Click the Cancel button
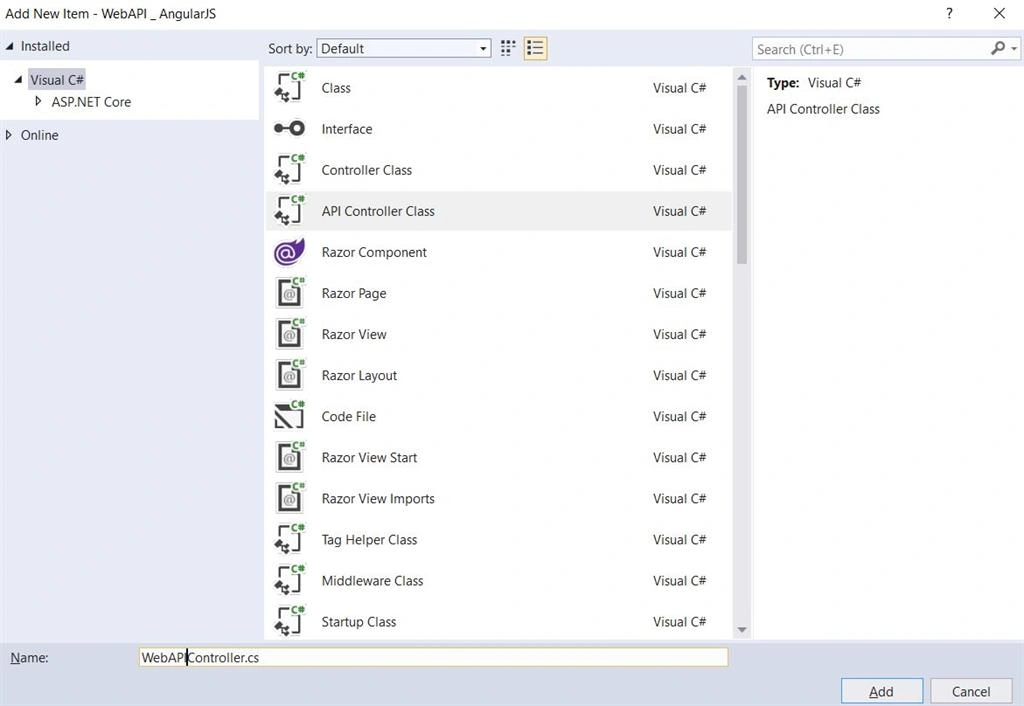This screenshot has height=706, width=1024. [x=971, y=692]
